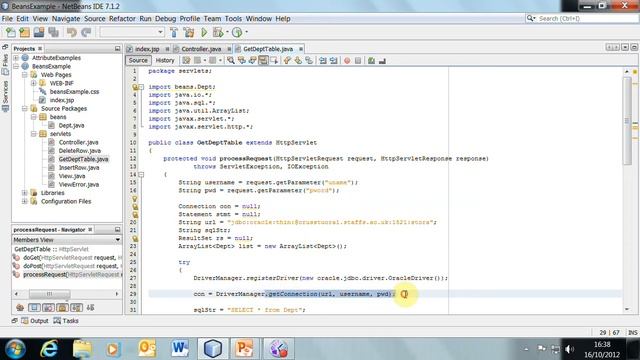Click the Build Project hammer icon
The height and width of the screenshot is (360, 640).
(x=174, y=32)
